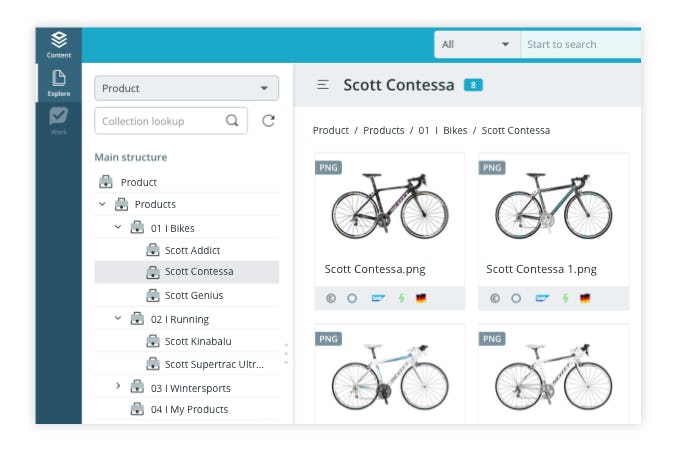Refresh the collection tree
The image size is (675, 450).
[x=268, y=121]
